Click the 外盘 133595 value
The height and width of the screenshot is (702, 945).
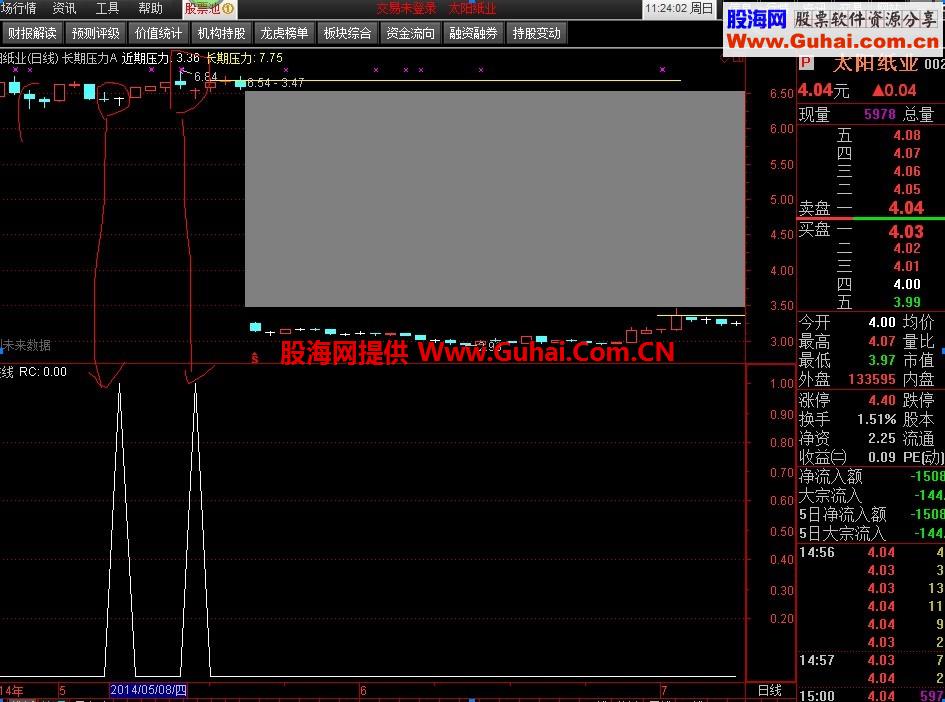pyautogui.click(x=871, y=379)
